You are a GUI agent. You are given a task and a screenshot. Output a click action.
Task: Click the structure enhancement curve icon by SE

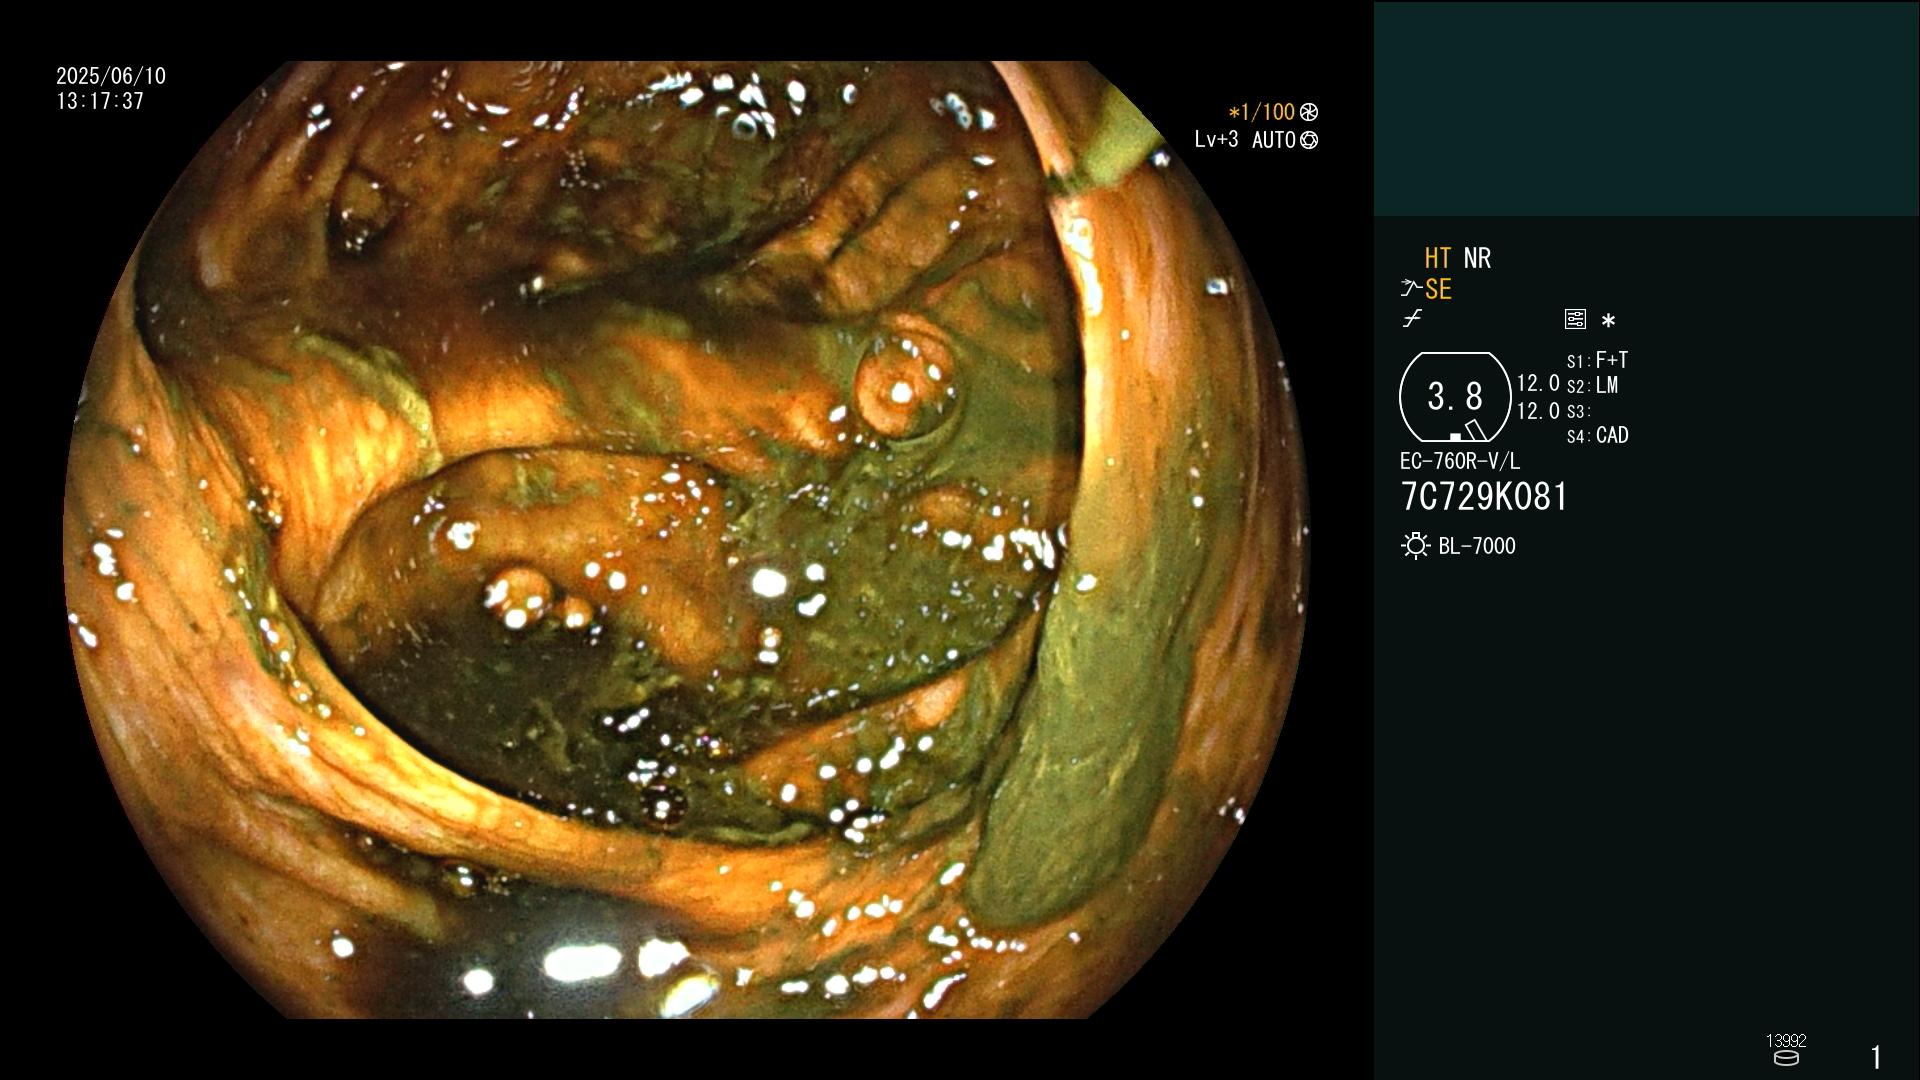coord(1411,289)
